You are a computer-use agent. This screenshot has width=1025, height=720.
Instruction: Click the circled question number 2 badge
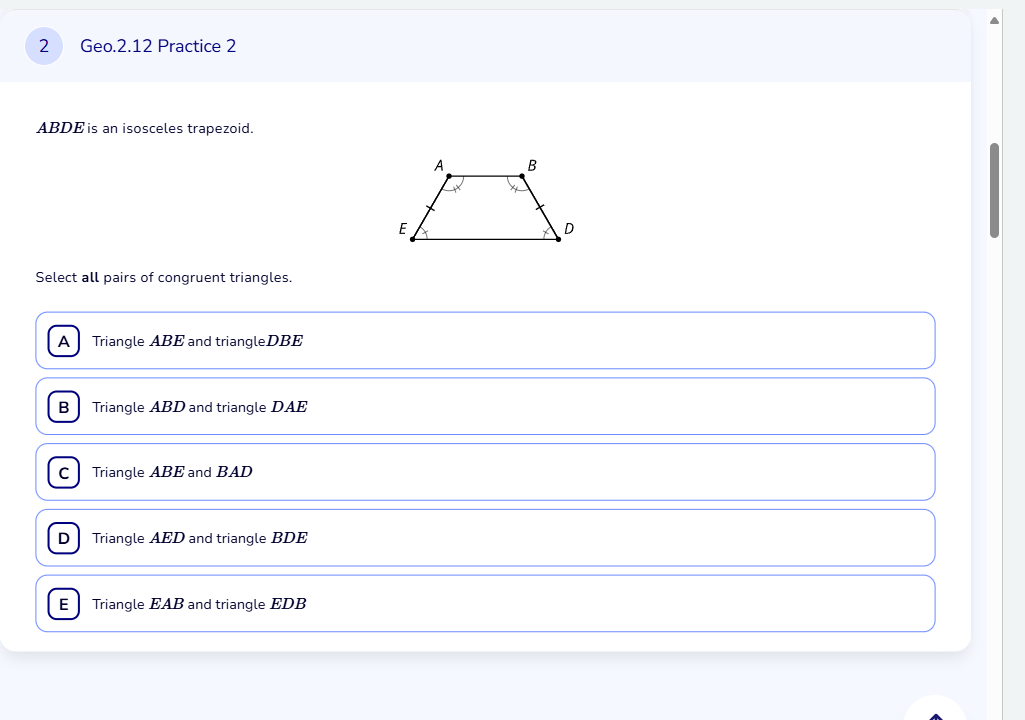coord(44,46)
